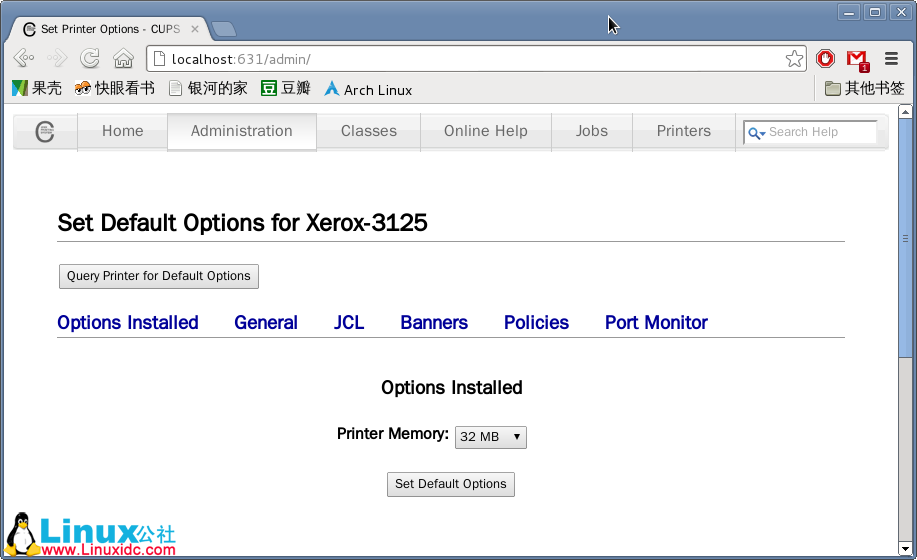Click the browser back arrow button
This screenshot has height=560, width=917.
(x=24, y=59)
